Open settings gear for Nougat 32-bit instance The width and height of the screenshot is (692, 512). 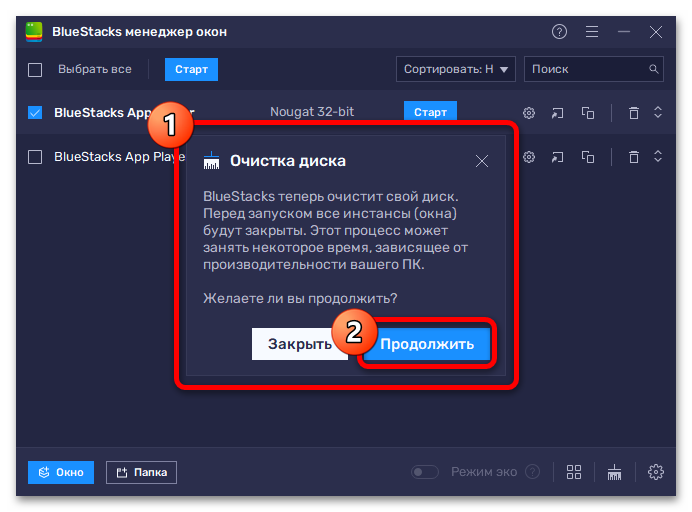tap(529, 113)
